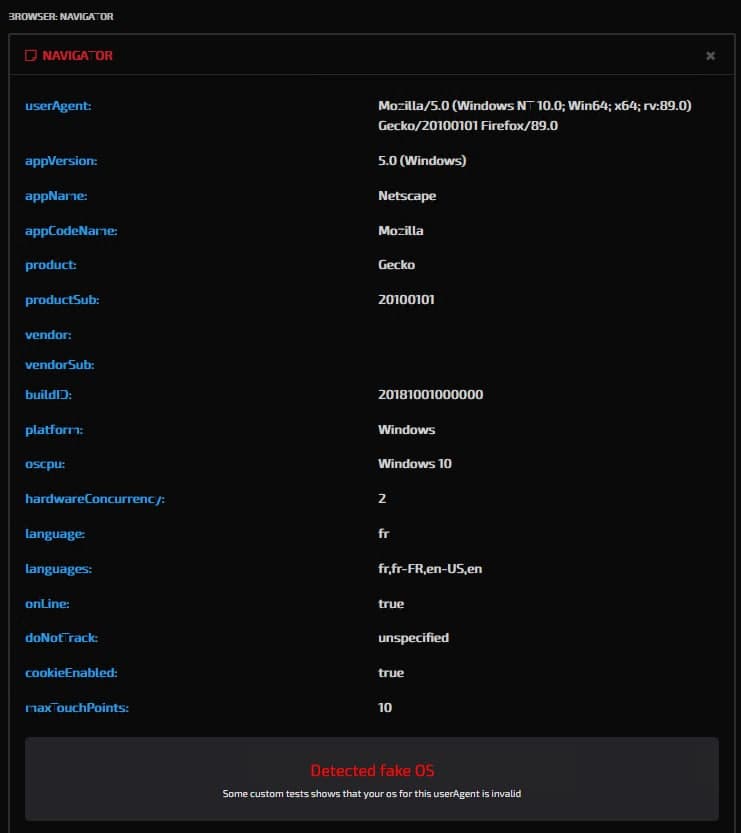Image resolution: width=741 pixels, height=833 pixels.
Task: Click the hardwareConcurrency property label
Action: pos(95,499)
